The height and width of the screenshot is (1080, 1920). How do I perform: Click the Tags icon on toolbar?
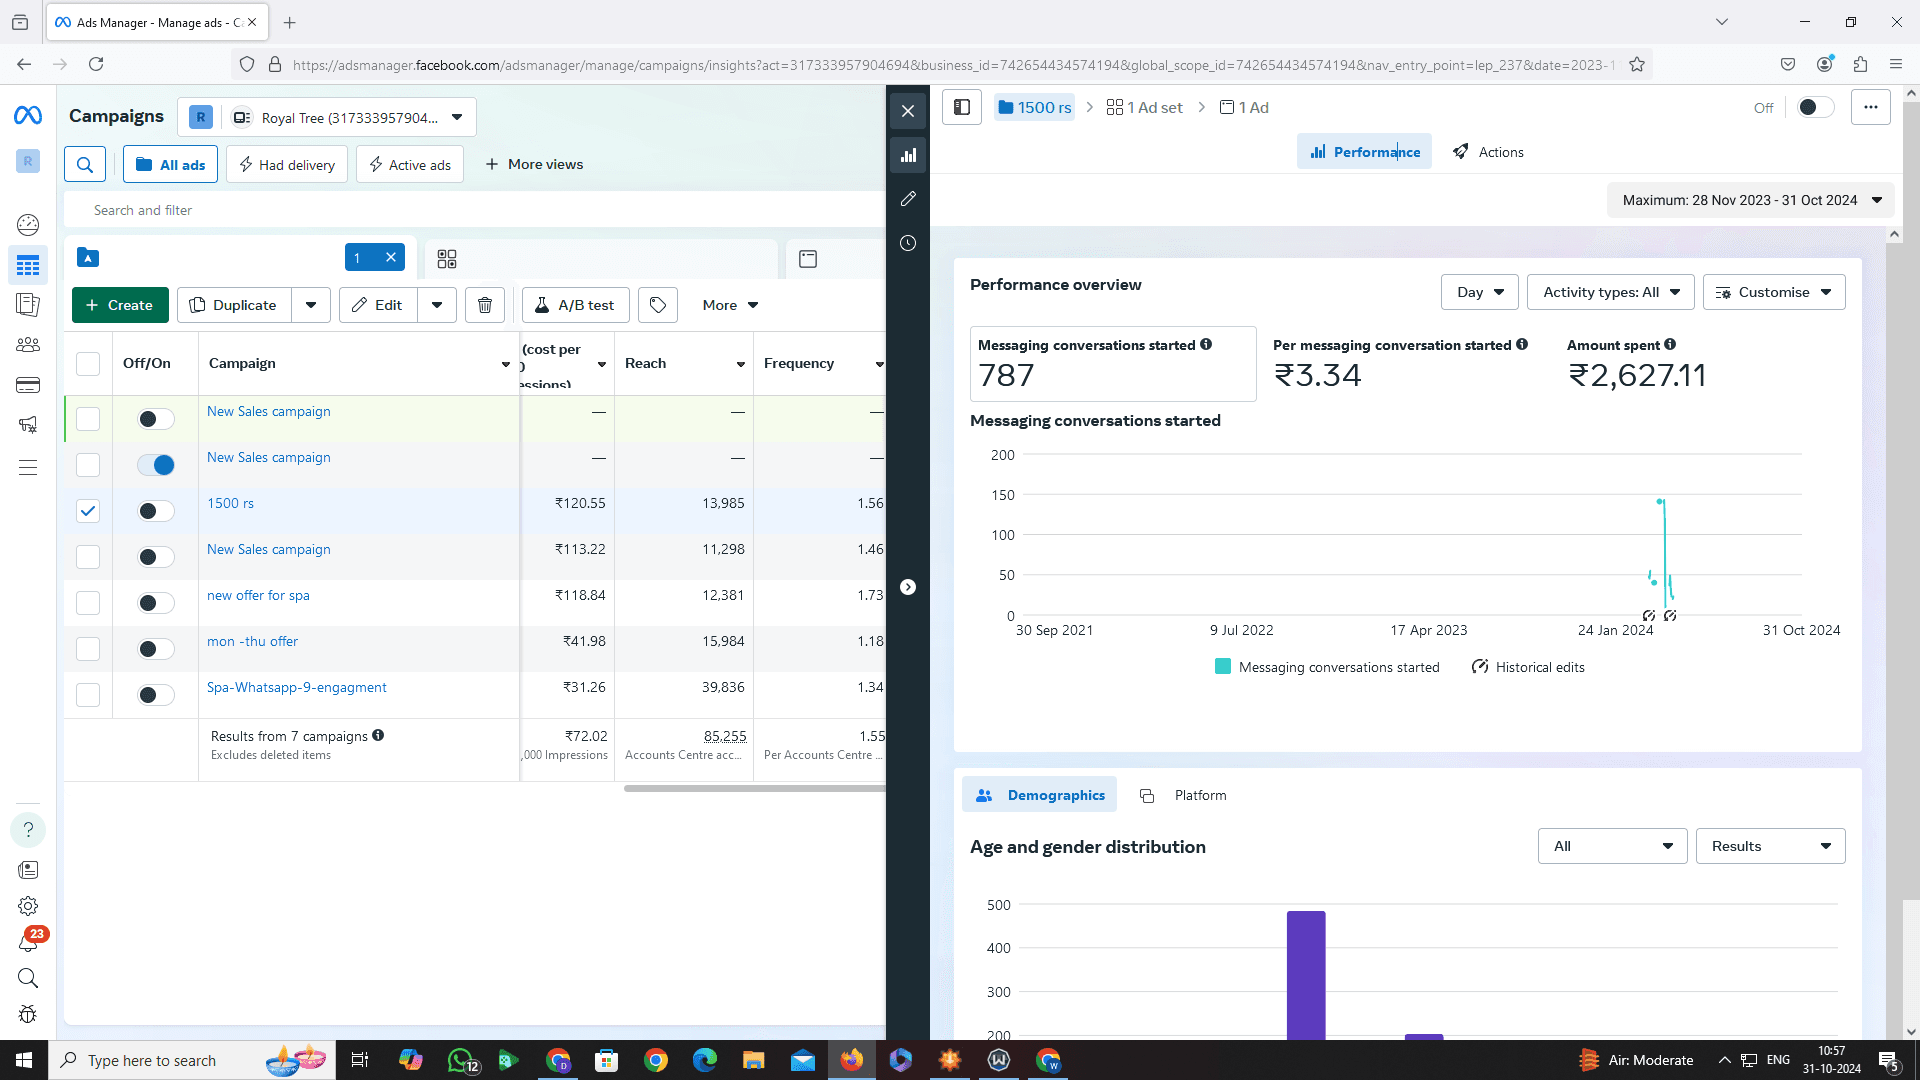[658, 305]
